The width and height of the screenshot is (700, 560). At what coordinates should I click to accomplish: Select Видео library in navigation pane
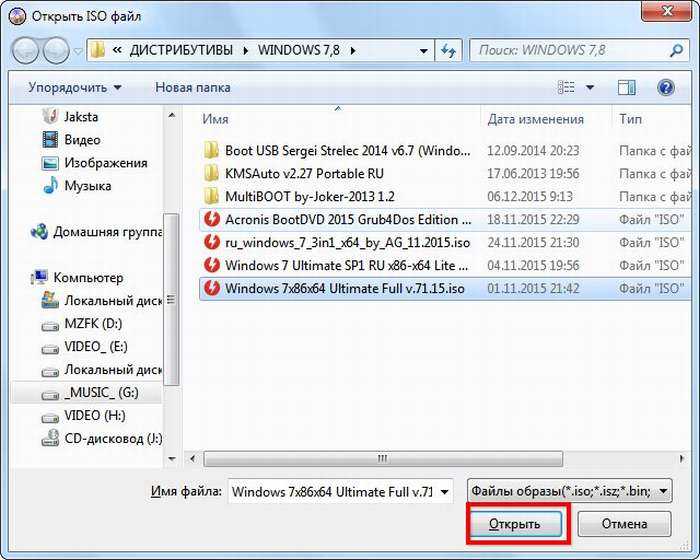click(71, 140)
